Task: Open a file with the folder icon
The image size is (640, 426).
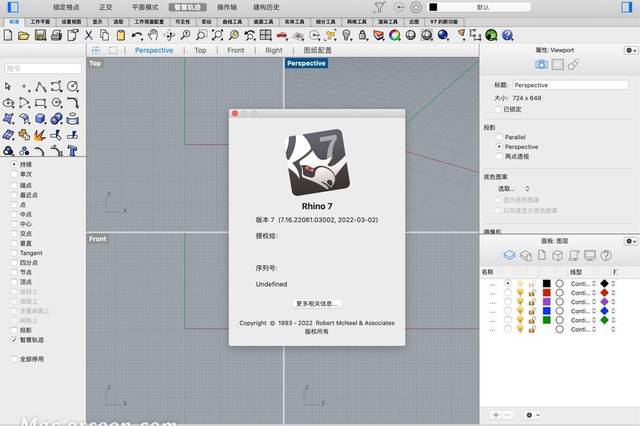Action: [x=24, y=36]
